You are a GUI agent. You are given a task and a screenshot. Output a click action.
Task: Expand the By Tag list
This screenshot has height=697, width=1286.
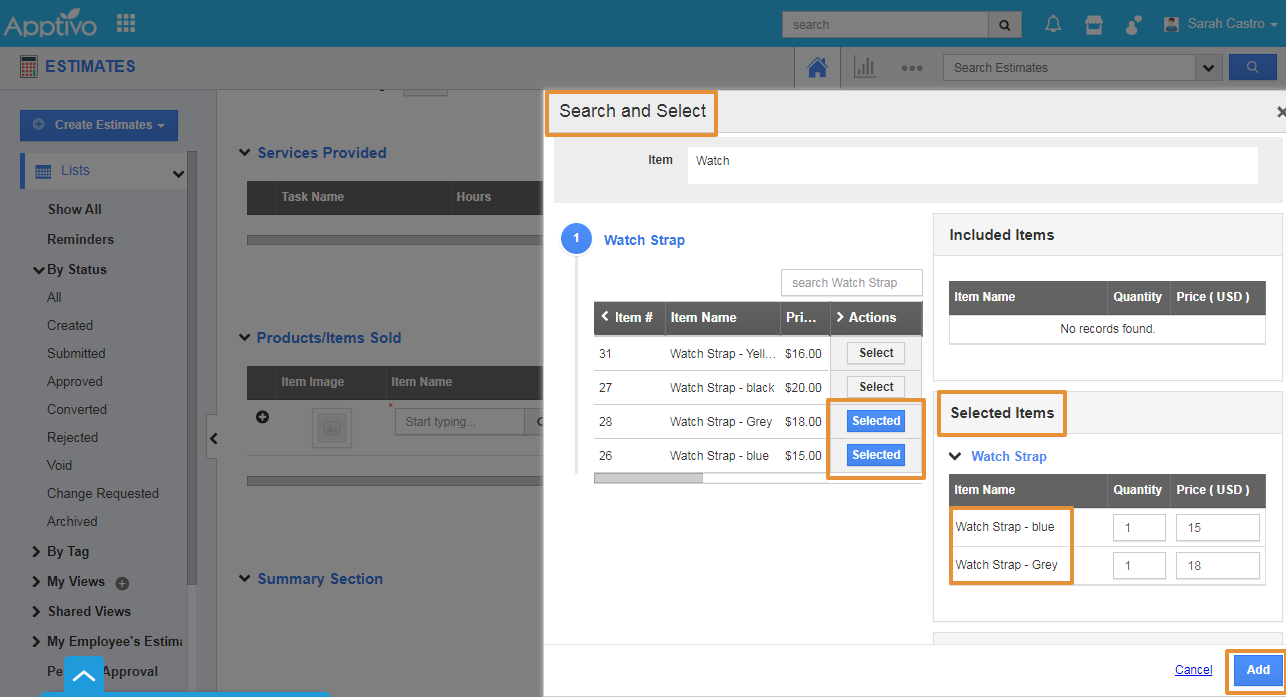37,551
